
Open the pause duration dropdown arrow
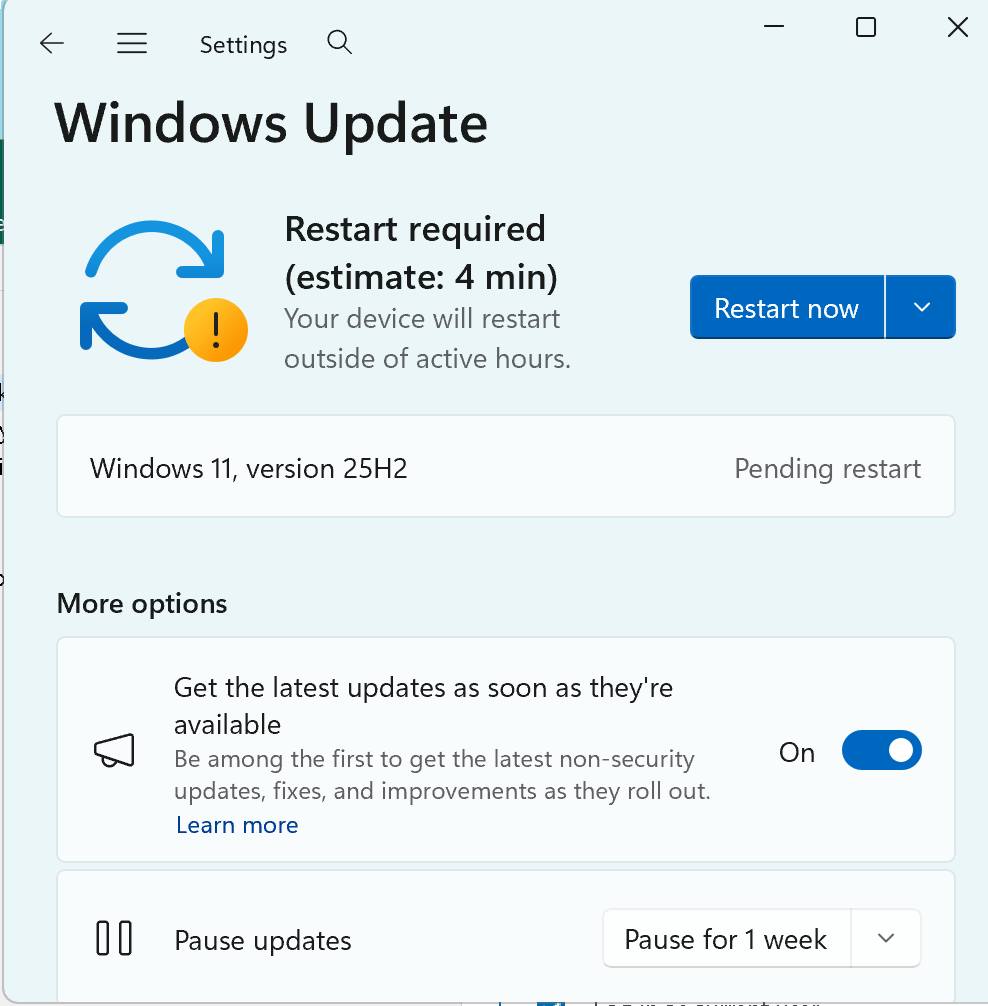(885, 938)
